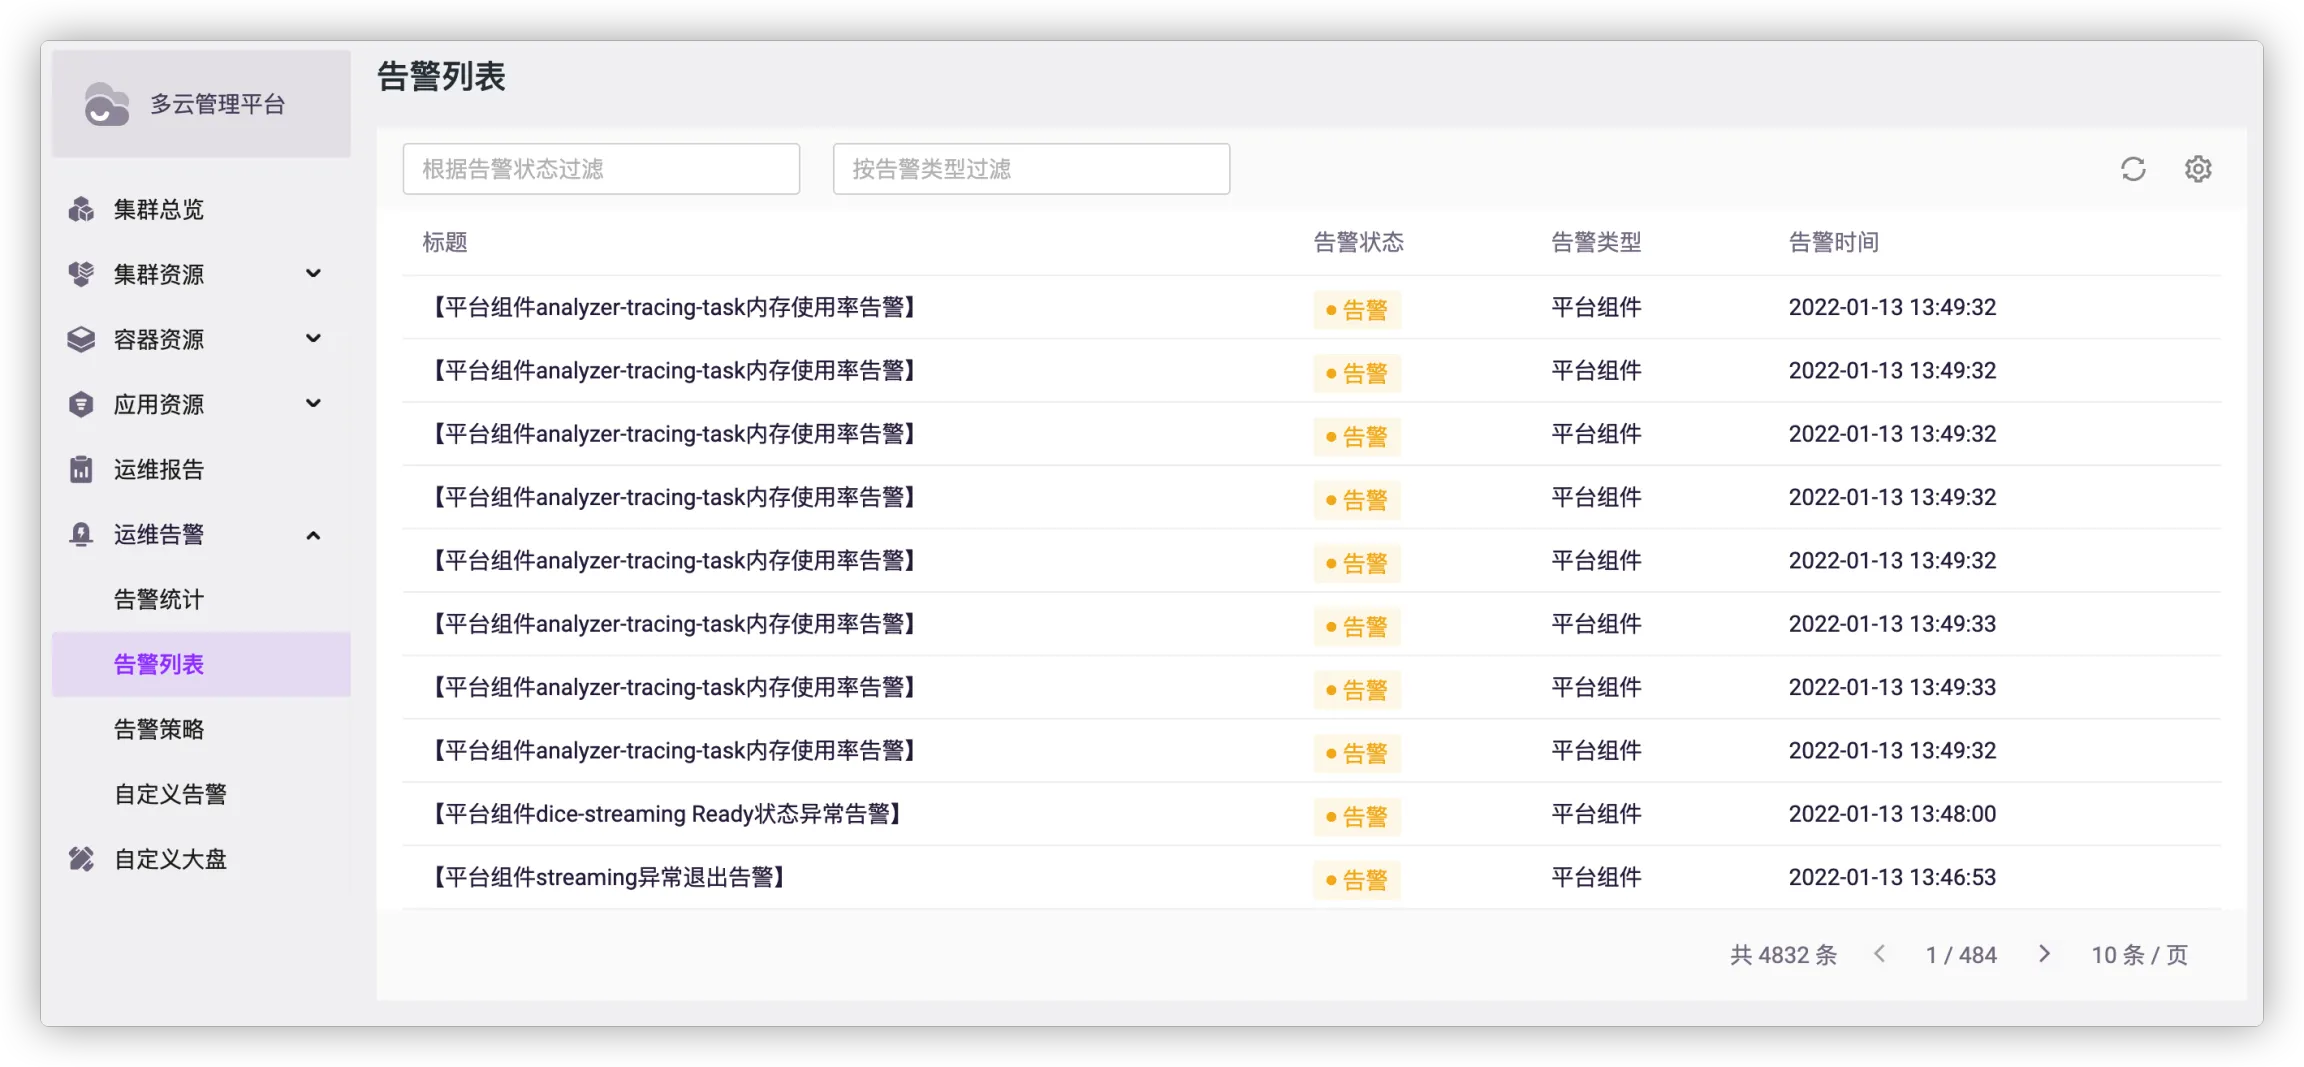This screenshot has width=2304, height=1067.
Task: Expand the 集群资源 menu chevron
Action: tap(313, 274)
